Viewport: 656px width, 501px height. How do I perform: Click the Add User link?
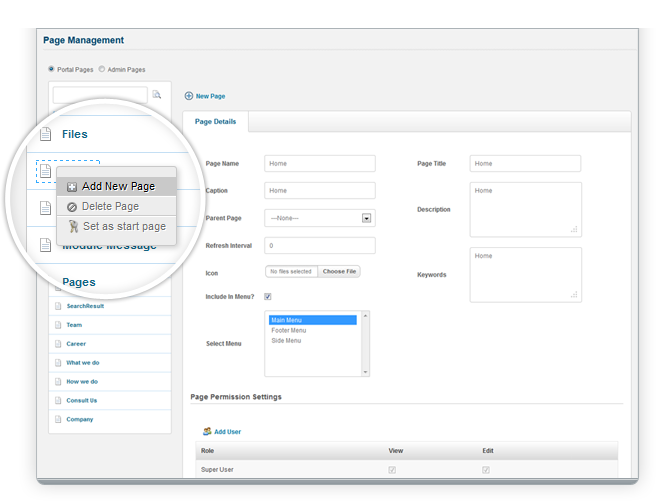[228, 432]
